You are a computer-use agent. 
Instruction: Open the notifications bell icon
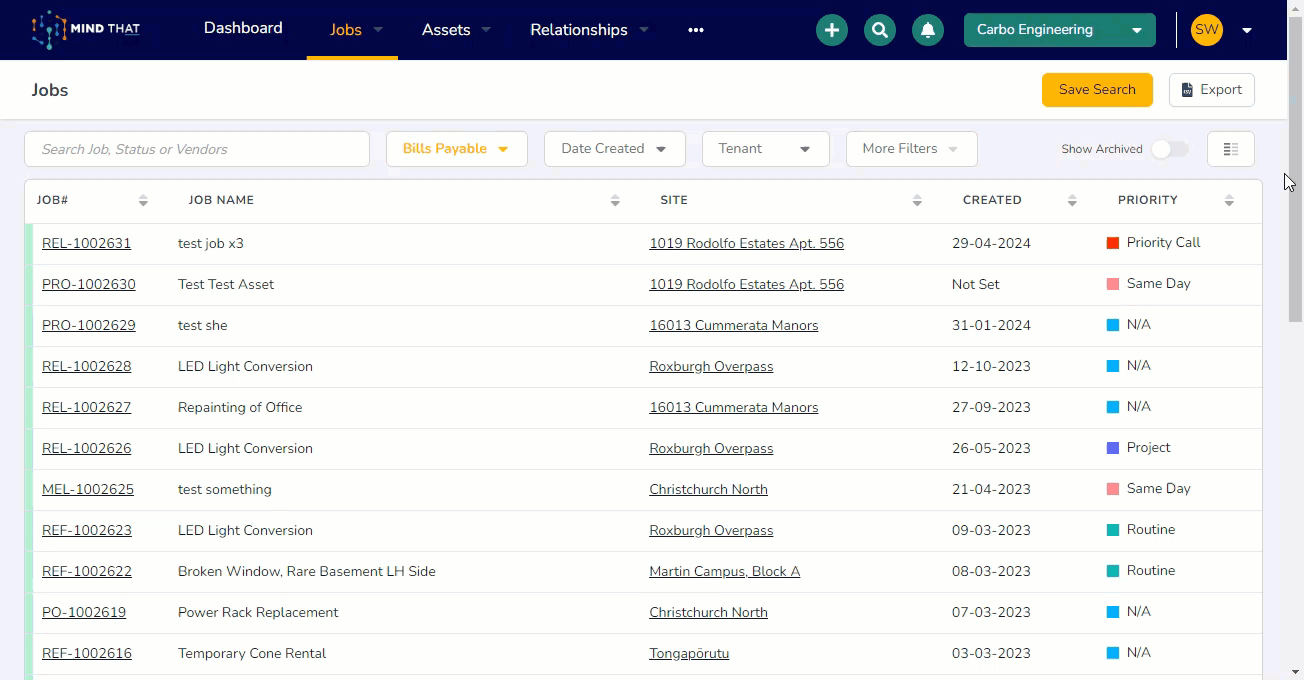(928, 30)
